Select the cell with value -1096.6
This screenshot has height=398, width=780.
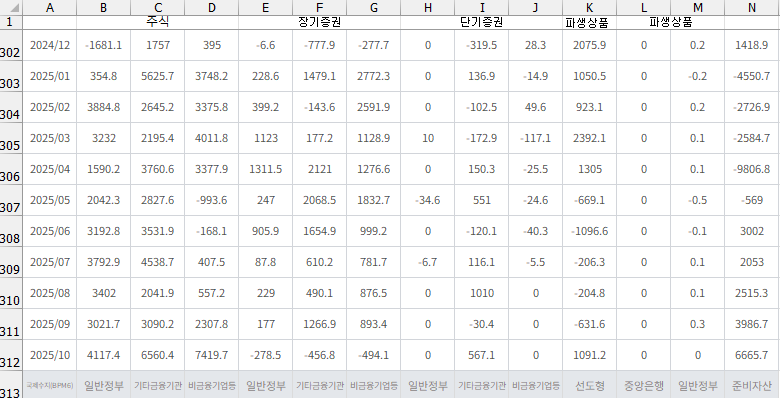tap(589, 231)
